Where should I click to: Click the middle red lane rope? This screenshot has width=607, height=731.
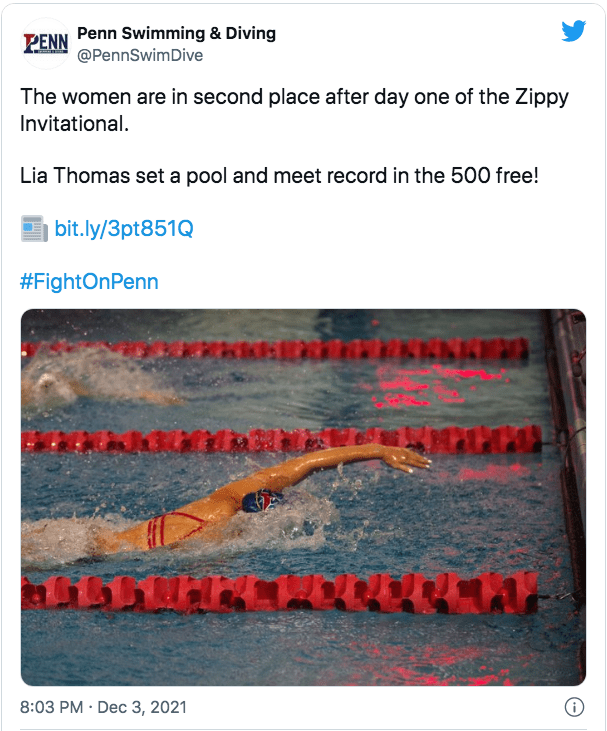280,439
